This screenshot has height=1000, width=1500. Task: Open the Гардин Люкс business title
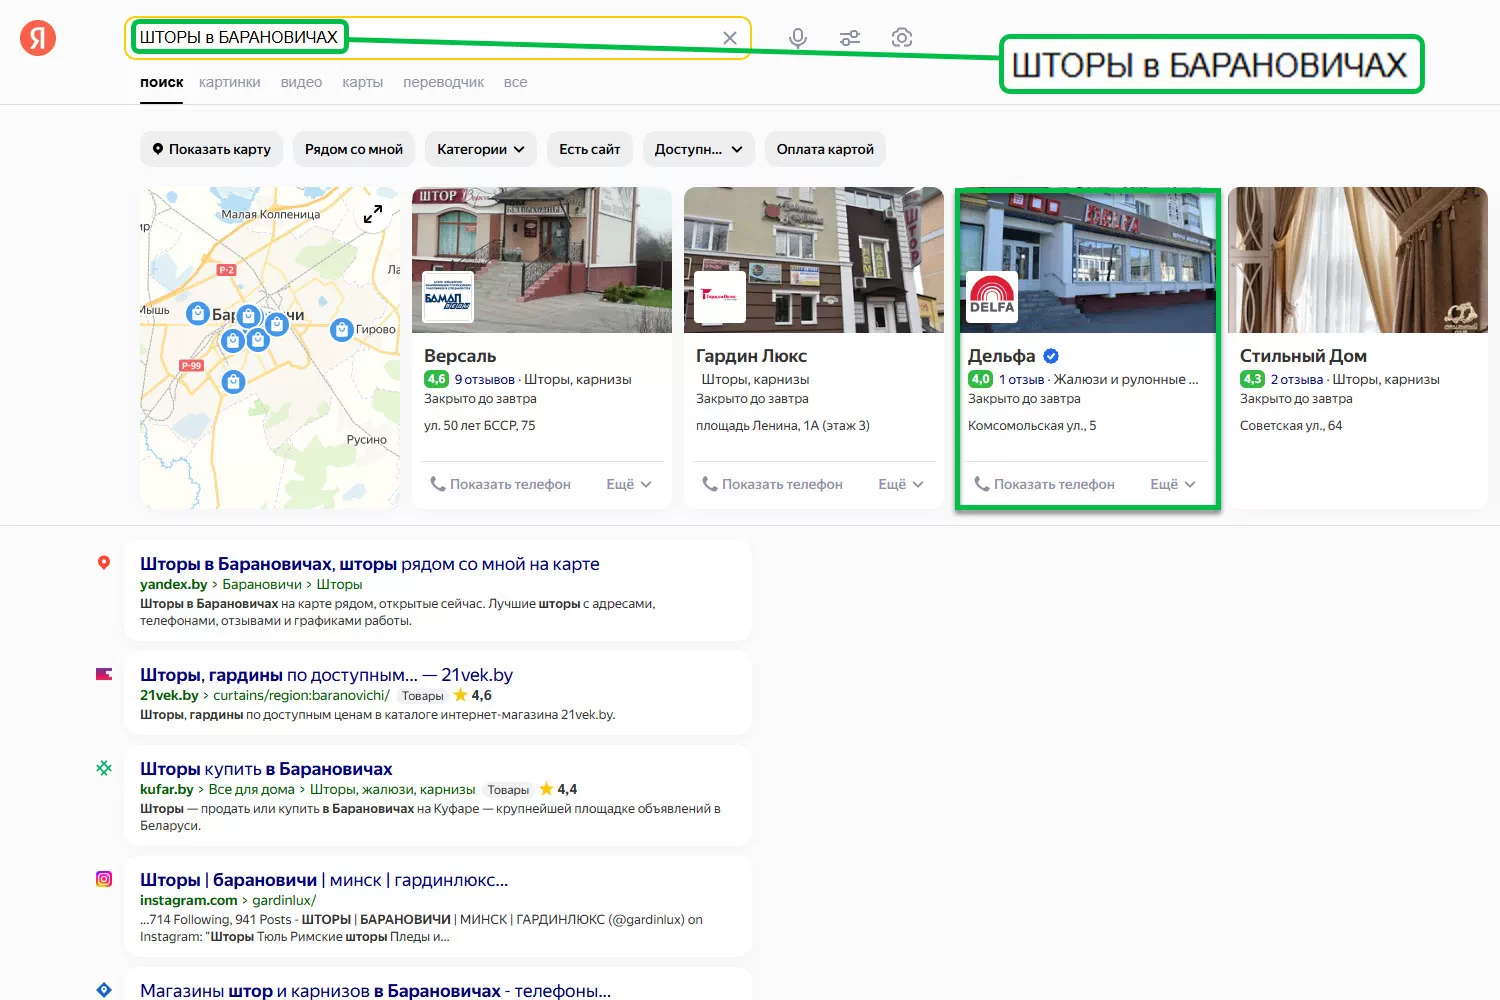click(751, 356)
